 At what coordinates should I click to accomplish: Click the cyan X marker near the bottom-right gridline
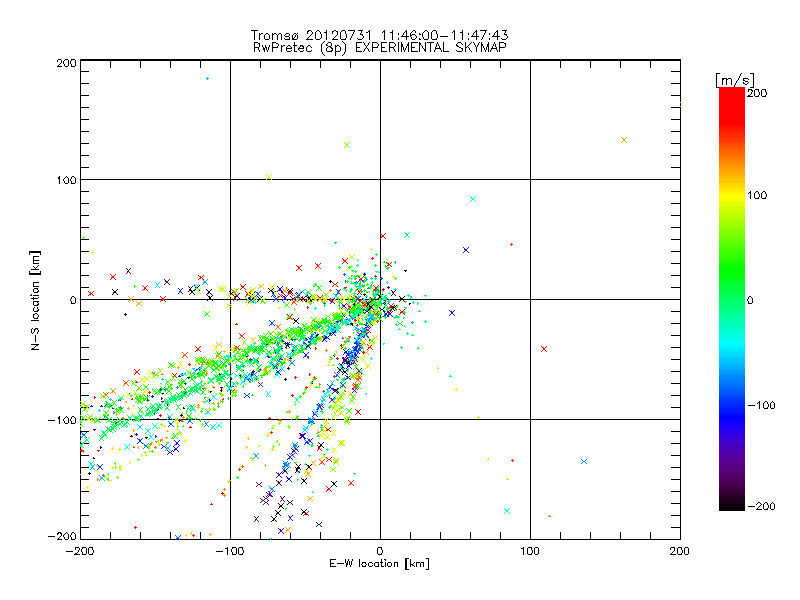click(507, 511)
